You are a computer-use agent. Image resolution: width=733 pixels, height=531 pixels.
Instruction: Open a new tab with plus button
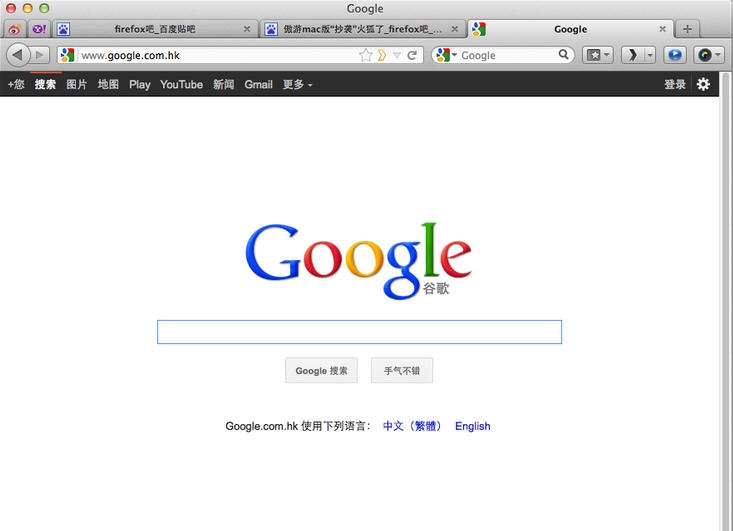click(x=687, y=29)
